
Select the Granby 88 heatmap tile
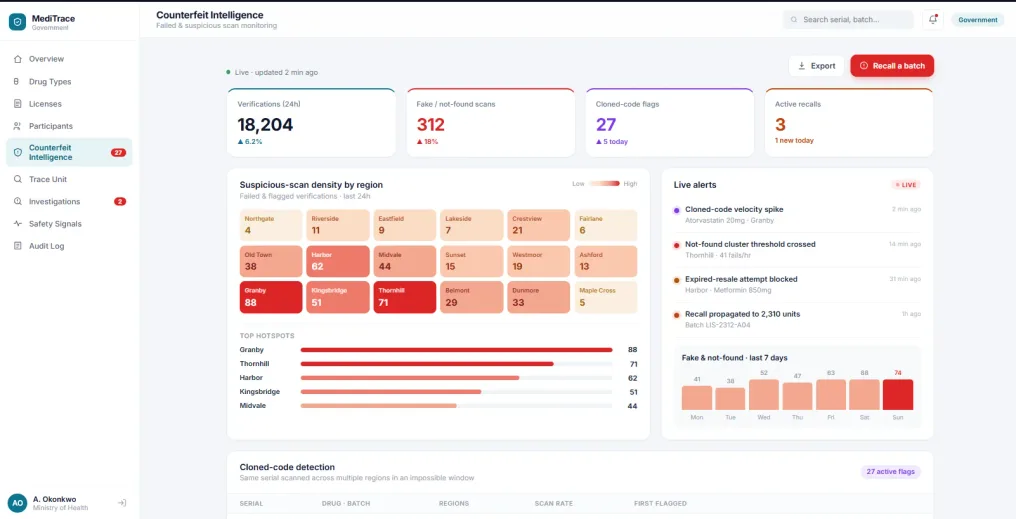(x=271, y=297)
